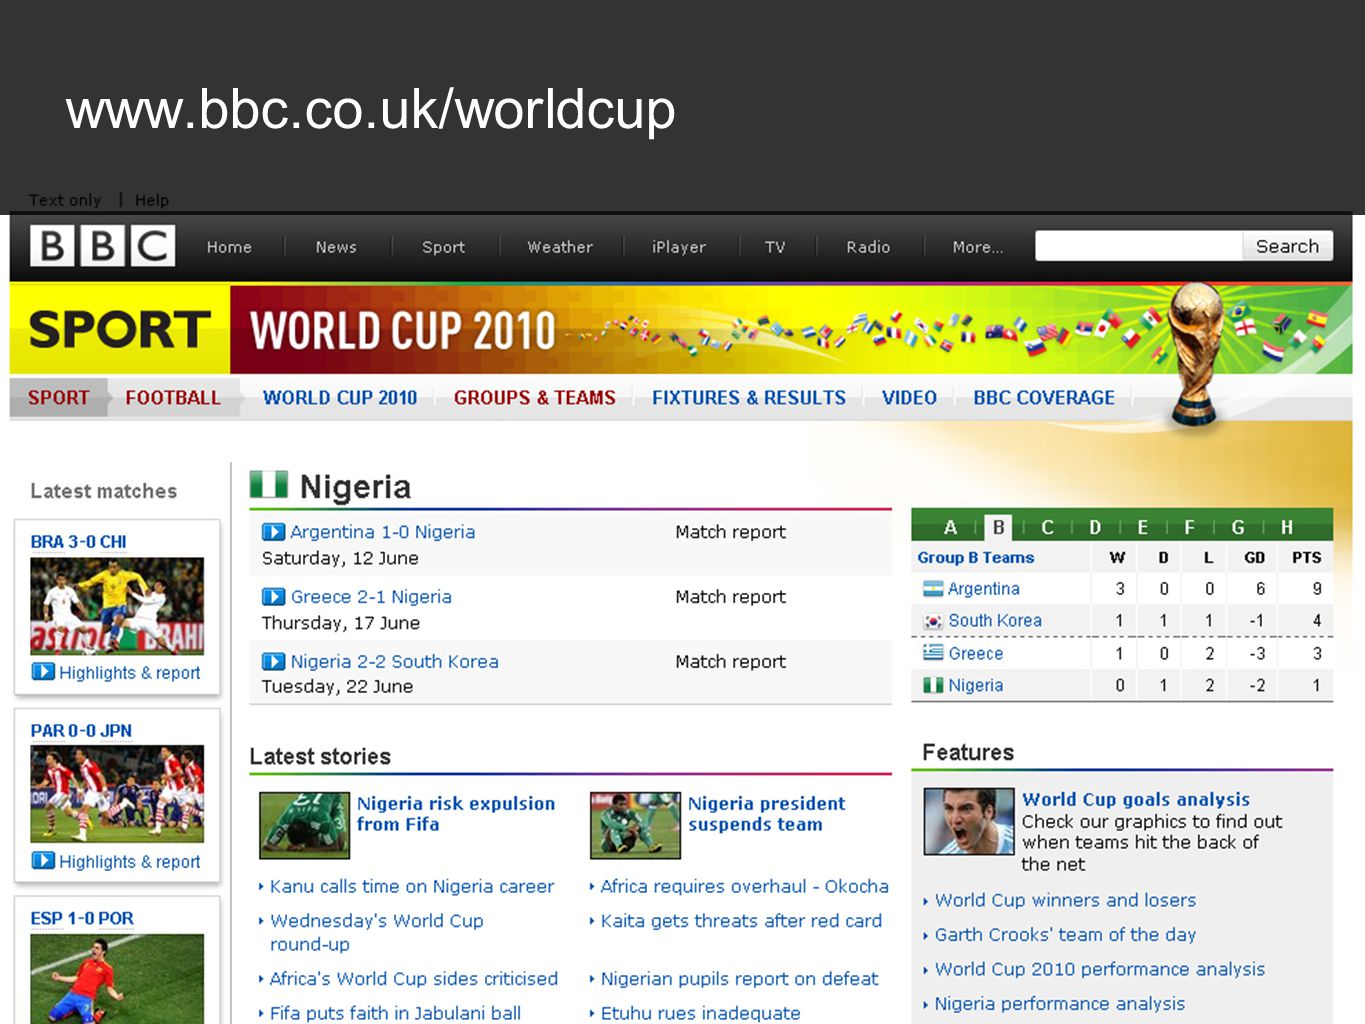Viewport: 1365px width, 1024px height.
Task: Click PAR 0-0 JPN match photo thumbnail
Action: (x=117, y=794)
